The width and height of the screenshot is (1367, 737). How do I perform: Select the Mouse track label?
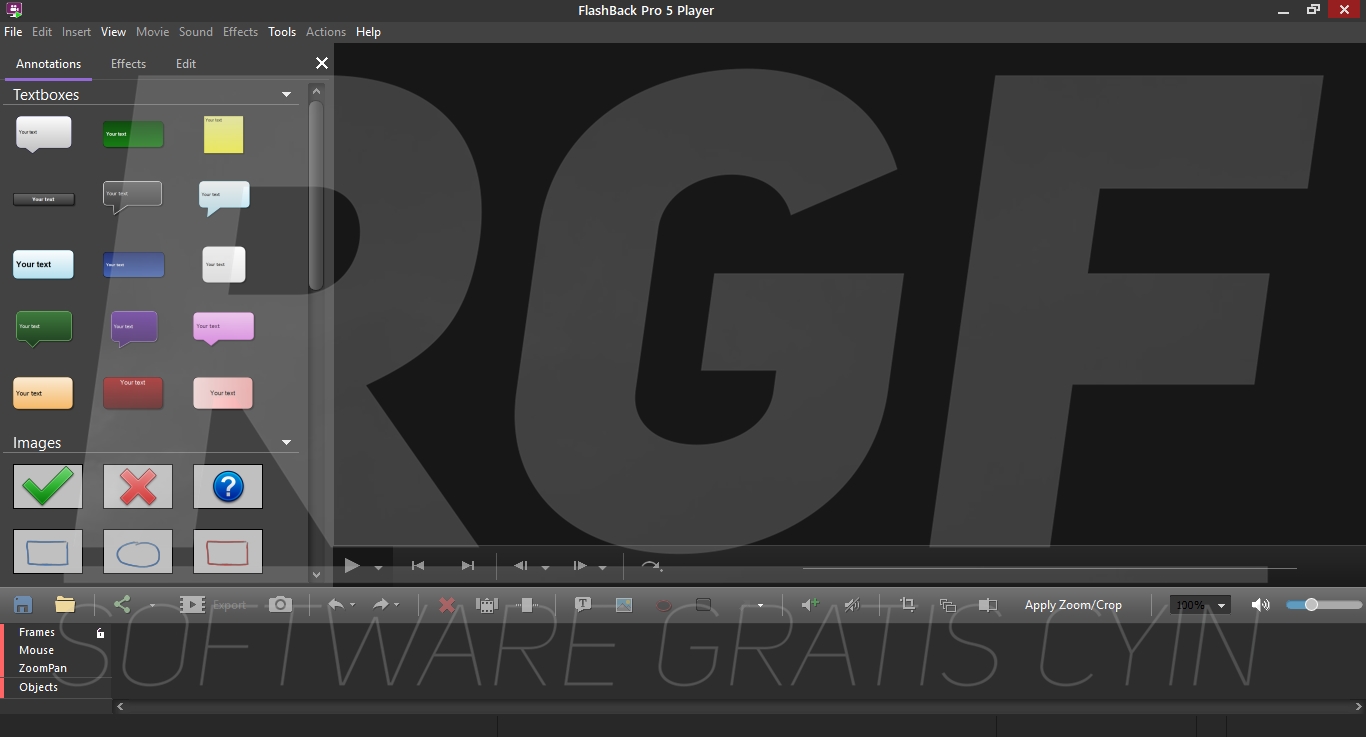37,650
